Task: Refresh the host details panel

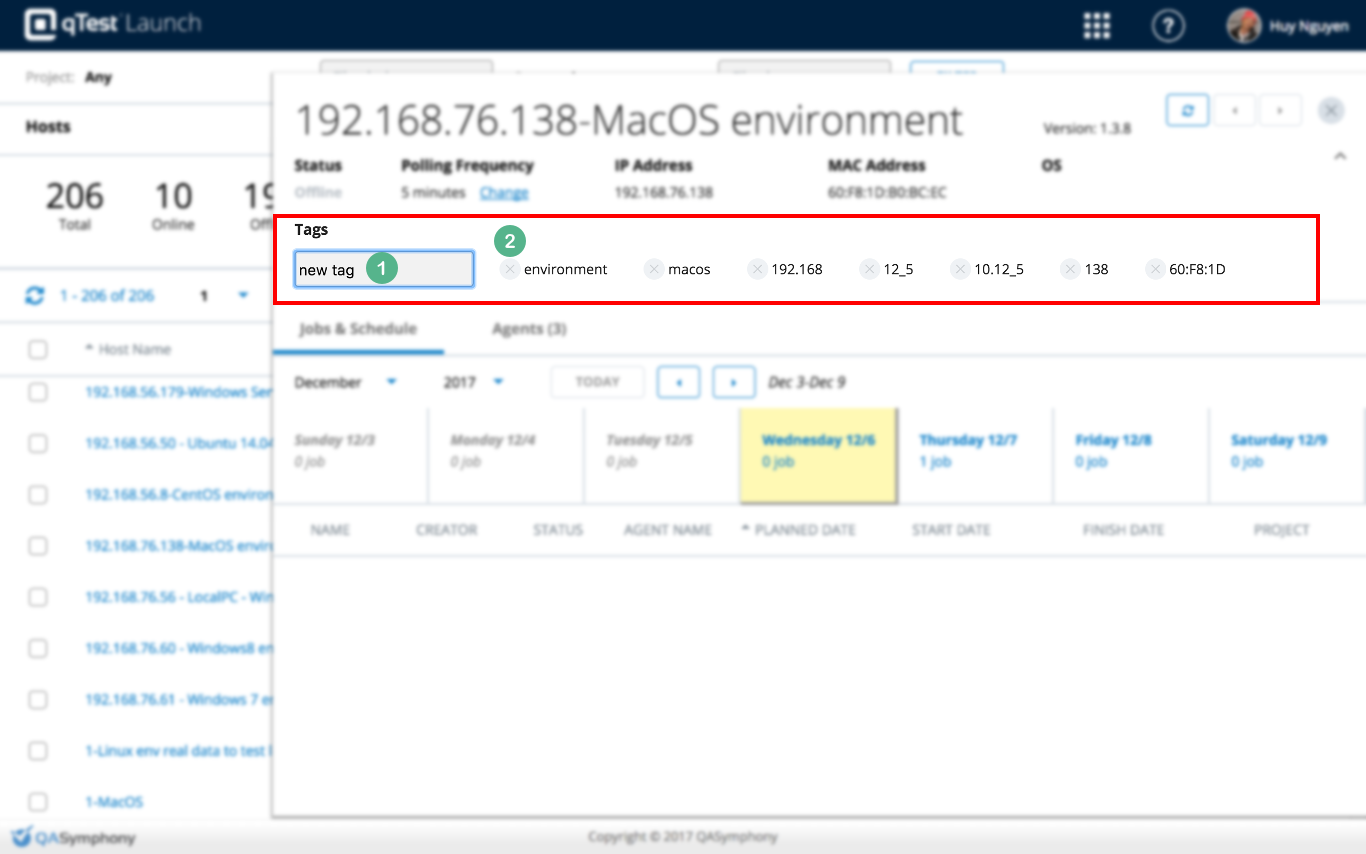Action: pyautogui.click(x=1188, y=111)
